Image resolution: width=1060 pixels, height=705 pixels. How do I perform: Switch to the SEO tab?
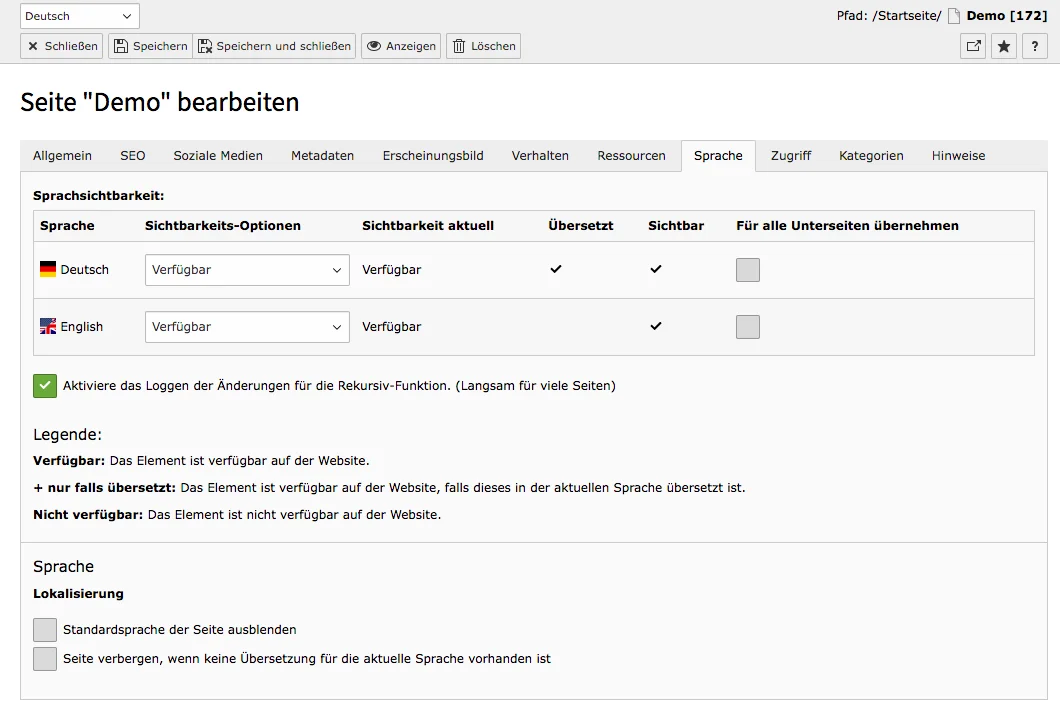point(132,155)
